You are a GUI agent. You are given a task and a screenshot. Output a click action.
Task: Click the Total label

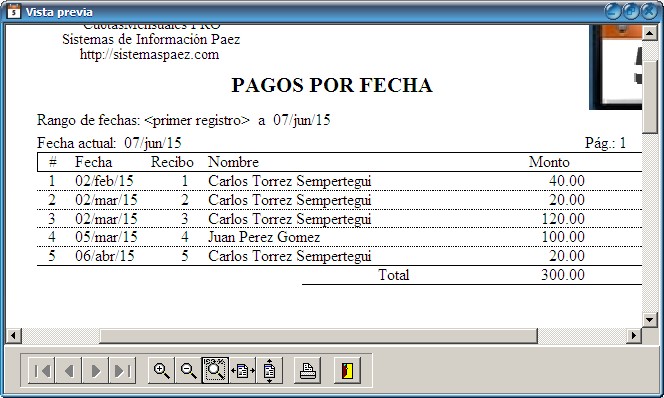(394, 275)
